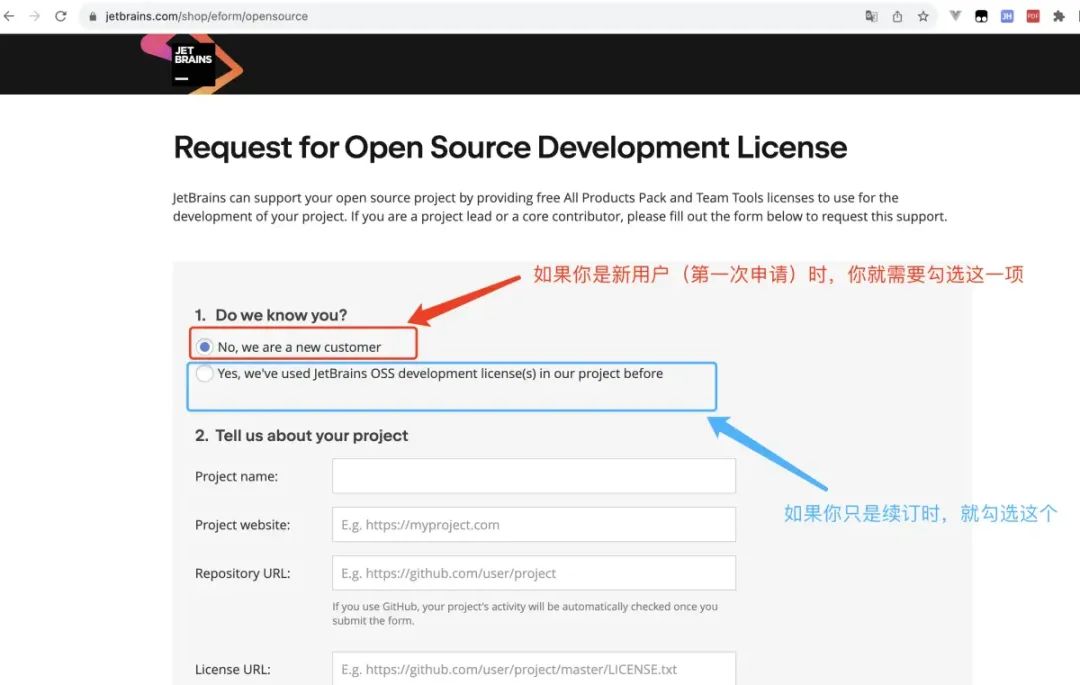Click the 'Project website:' label
This screenshot has height=685, width=1080.
(x=242, y=525)
